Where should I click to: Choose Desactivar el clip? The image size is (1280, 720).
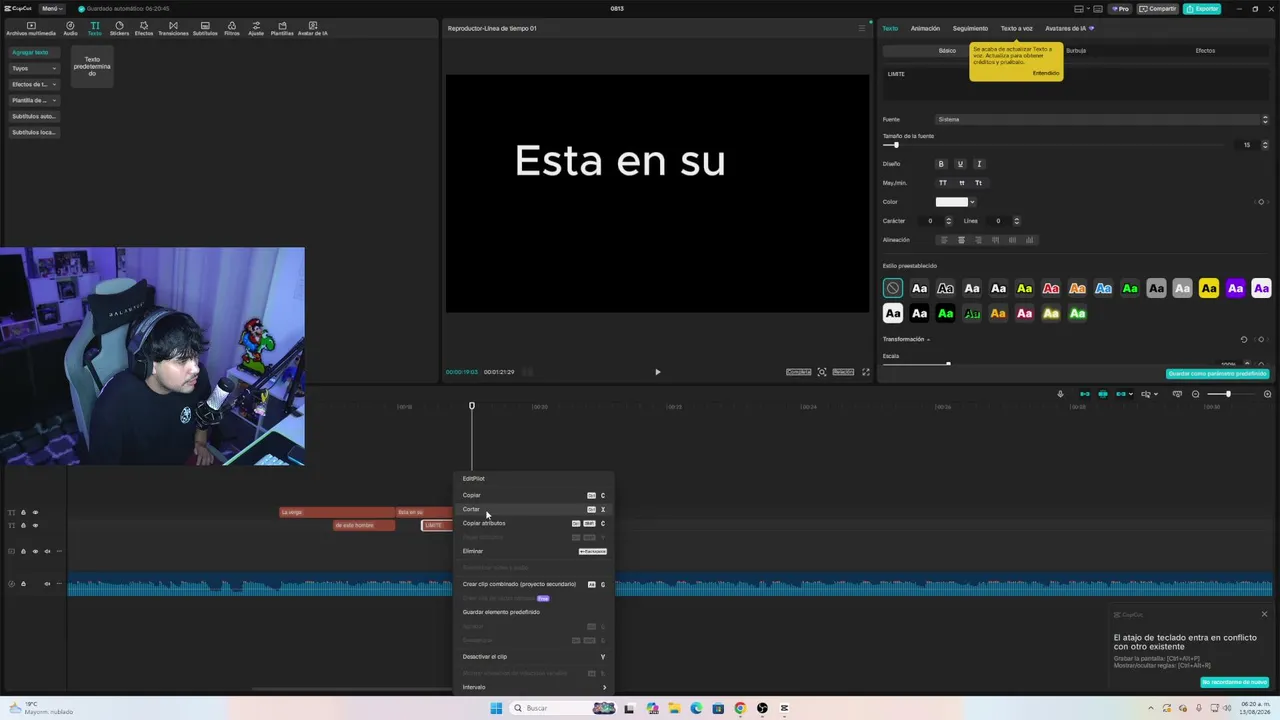click(534, 657)
